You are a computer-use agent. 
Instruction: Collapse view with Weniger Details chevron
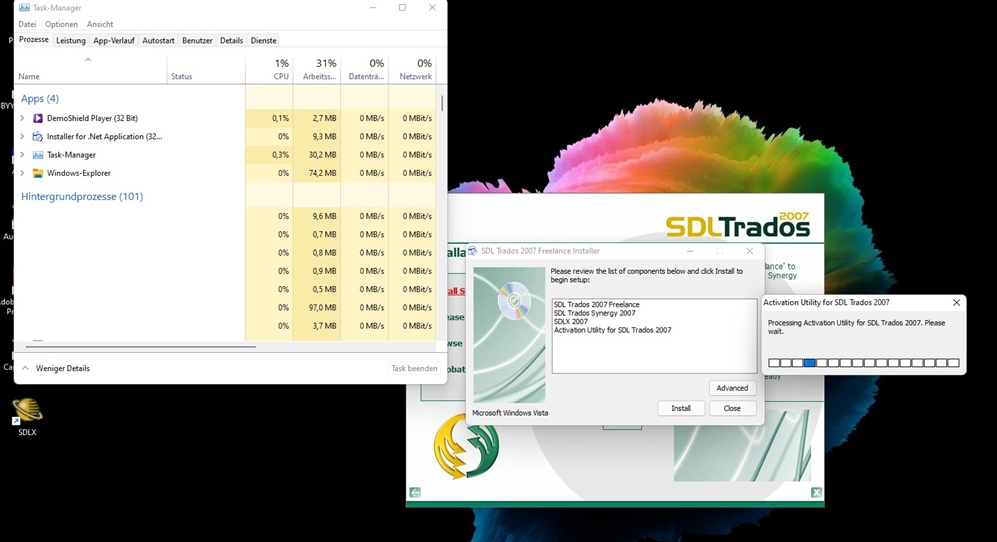coord(25,368)
